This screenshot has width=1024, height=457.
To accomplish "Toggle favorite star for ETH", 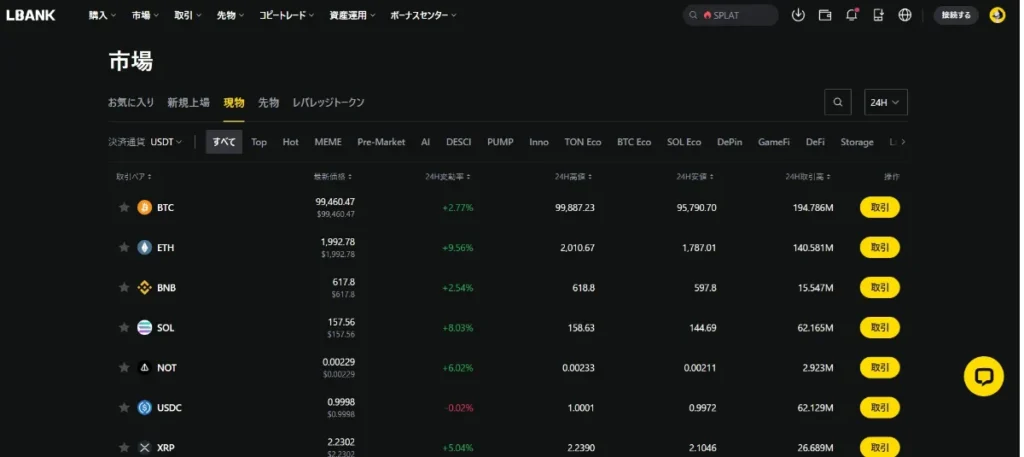I will tap(124, 247).
